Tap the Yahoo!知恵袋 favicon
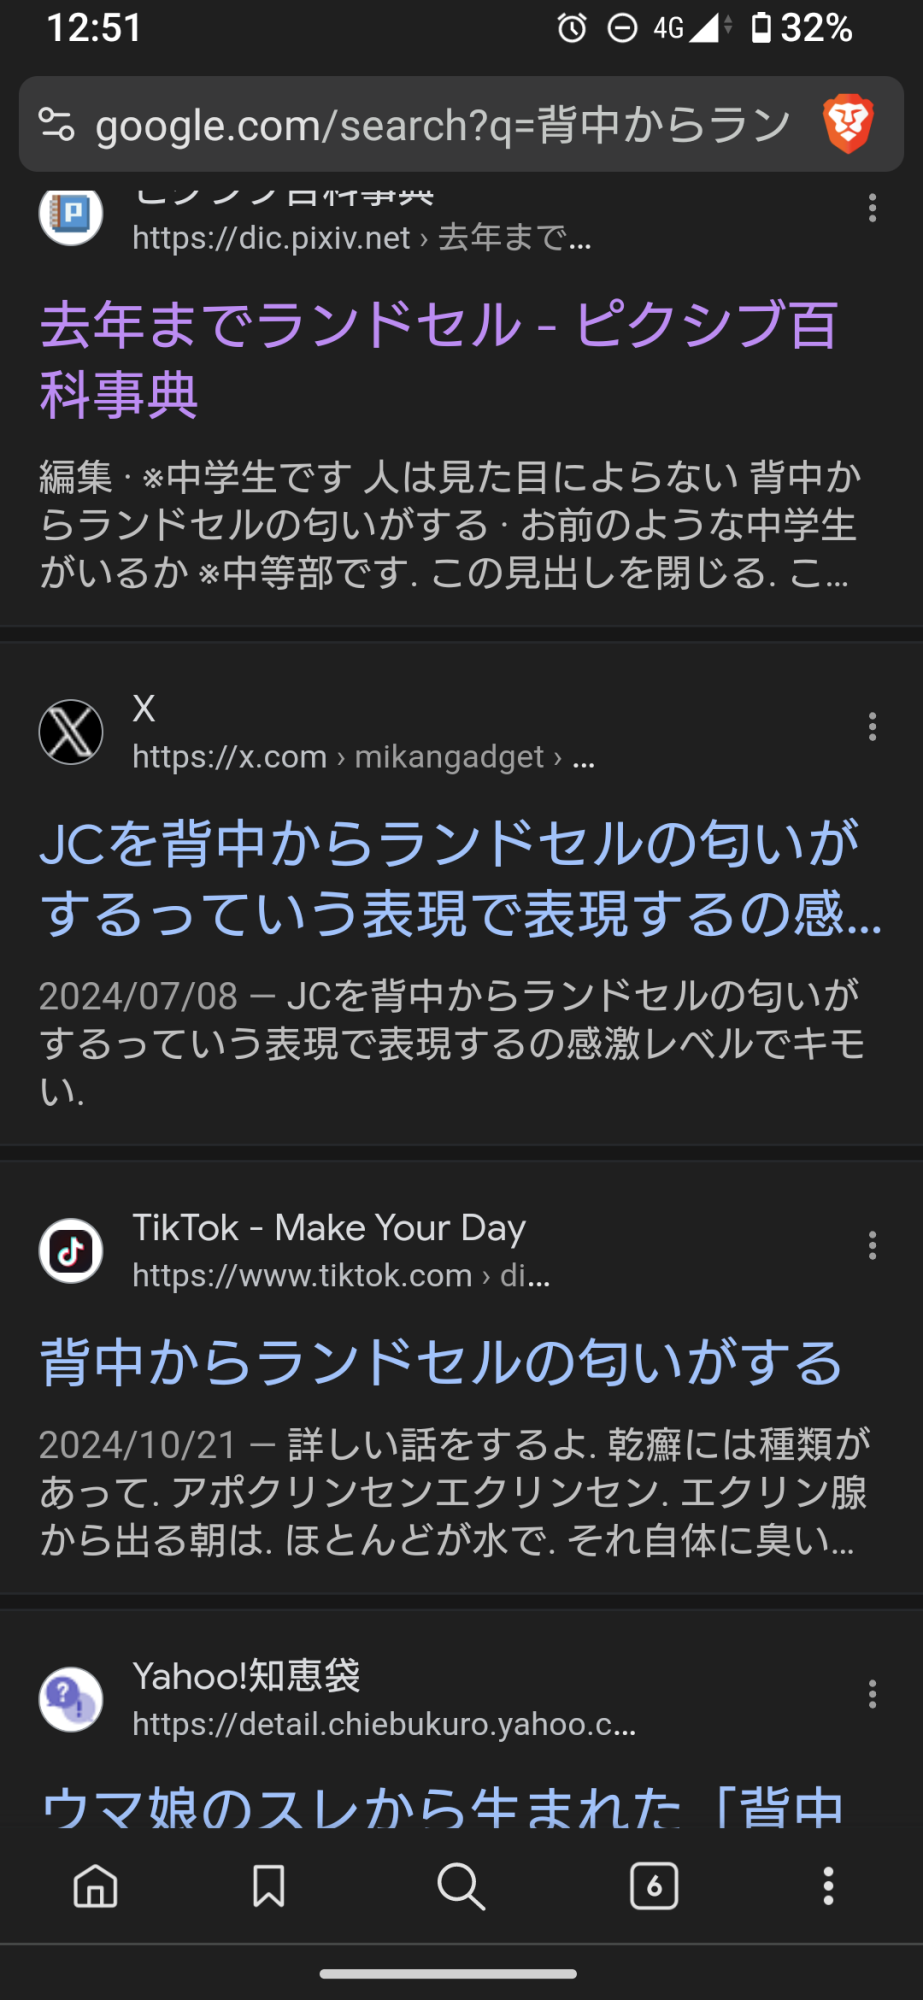The height and width of the screenshot is (2000, 923). (x=71, y=1698)
